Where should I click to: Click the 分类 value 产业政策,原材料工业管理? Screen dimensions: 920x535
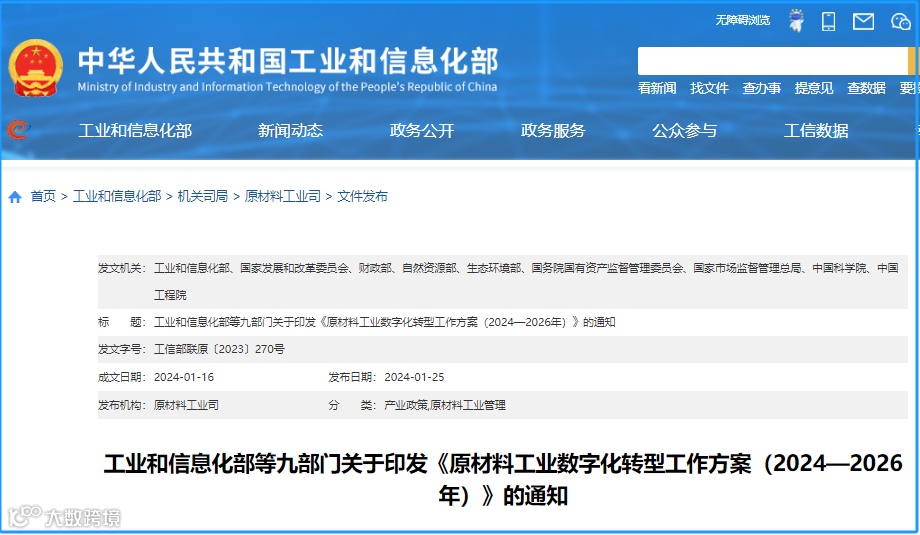point(445,405)
